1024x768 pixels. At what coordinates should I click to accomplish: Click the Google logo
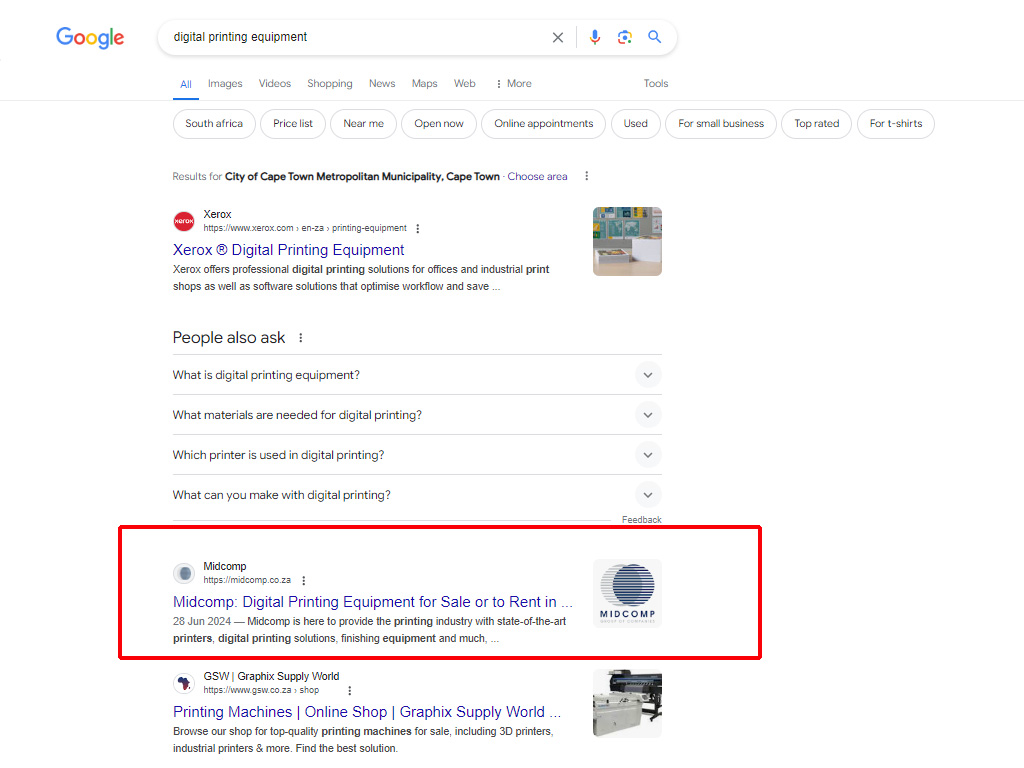[90, 38]
